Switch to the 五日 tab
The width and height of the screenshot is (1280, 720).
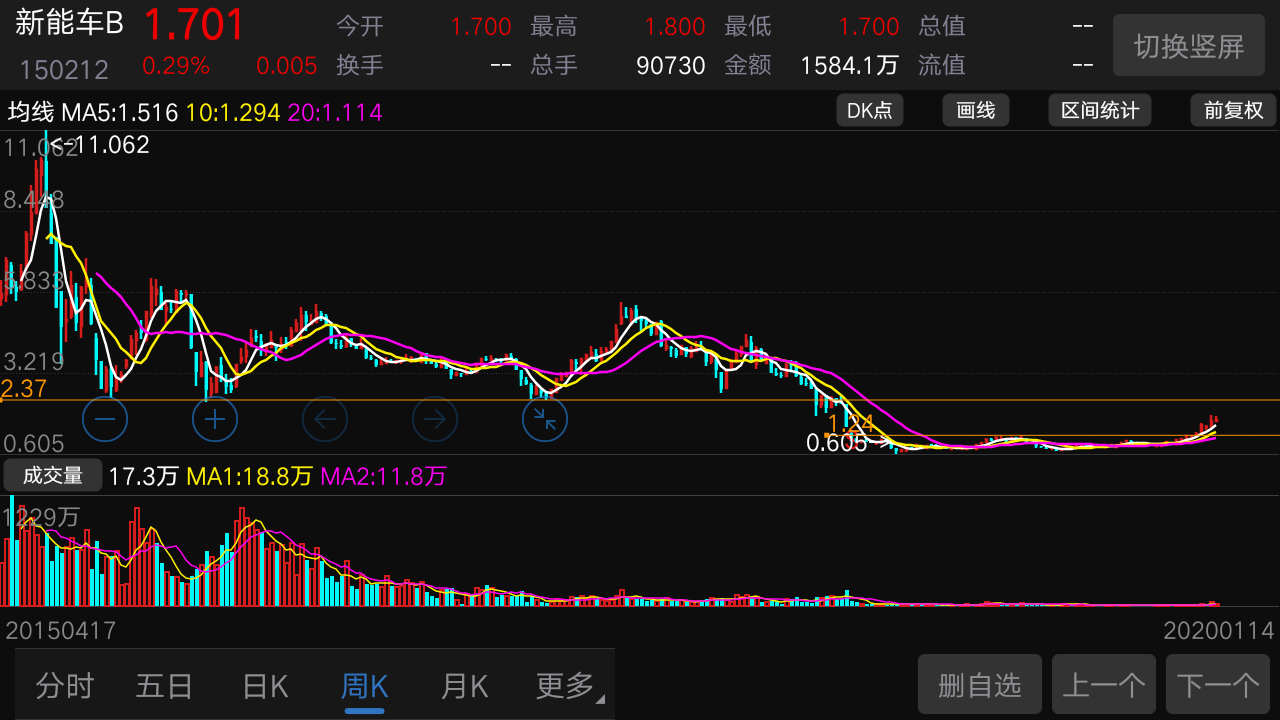pyautogui.click(x=164, y=686)
